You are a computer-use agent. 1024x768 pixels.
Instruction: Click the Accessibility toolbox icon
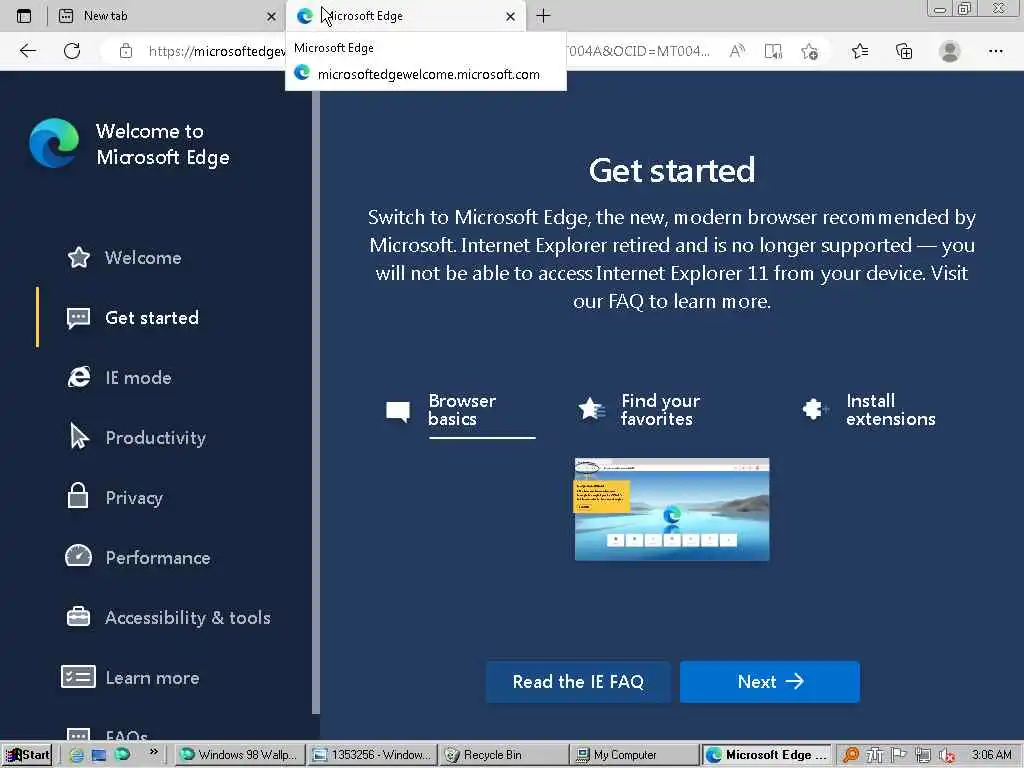(78, 616)
